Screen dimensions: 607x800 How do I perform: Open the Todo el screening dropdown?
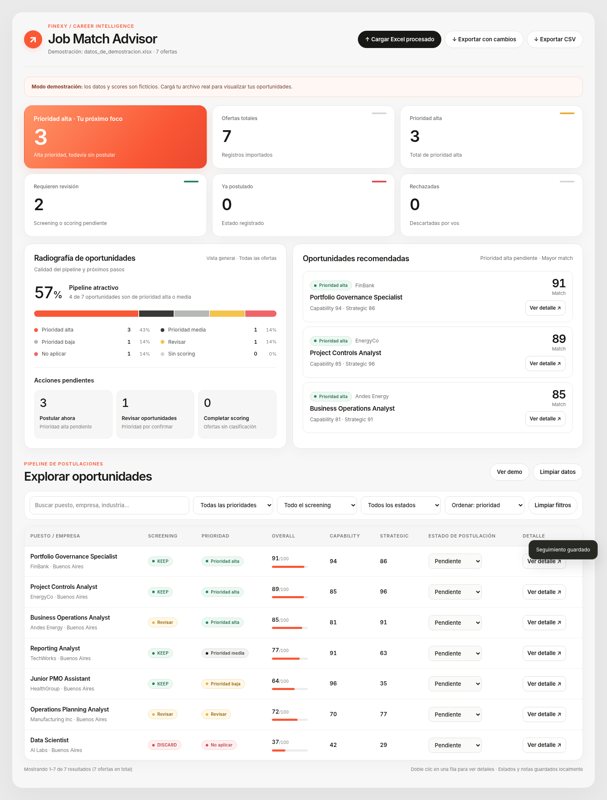317,505
